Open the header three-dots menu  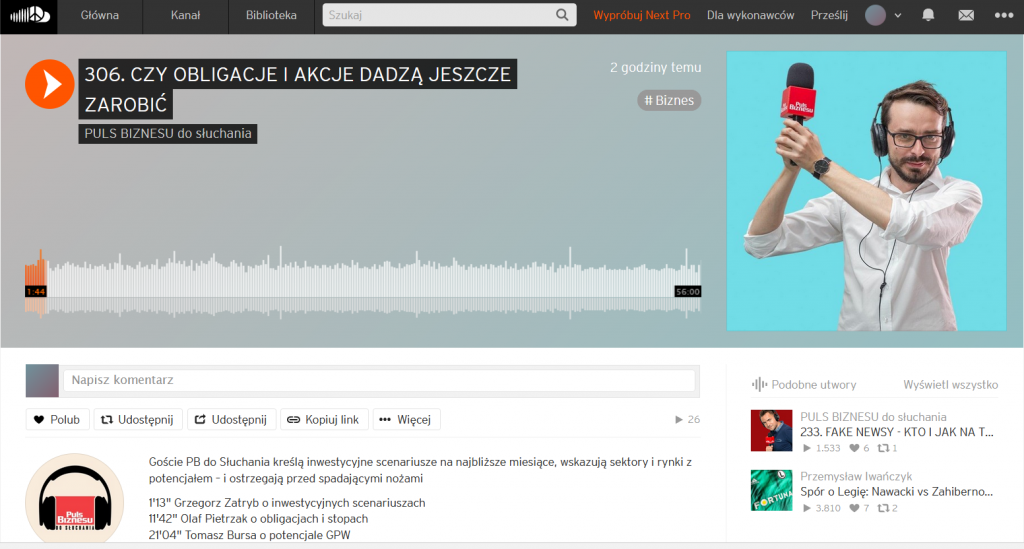click(x=1004, y=15)
